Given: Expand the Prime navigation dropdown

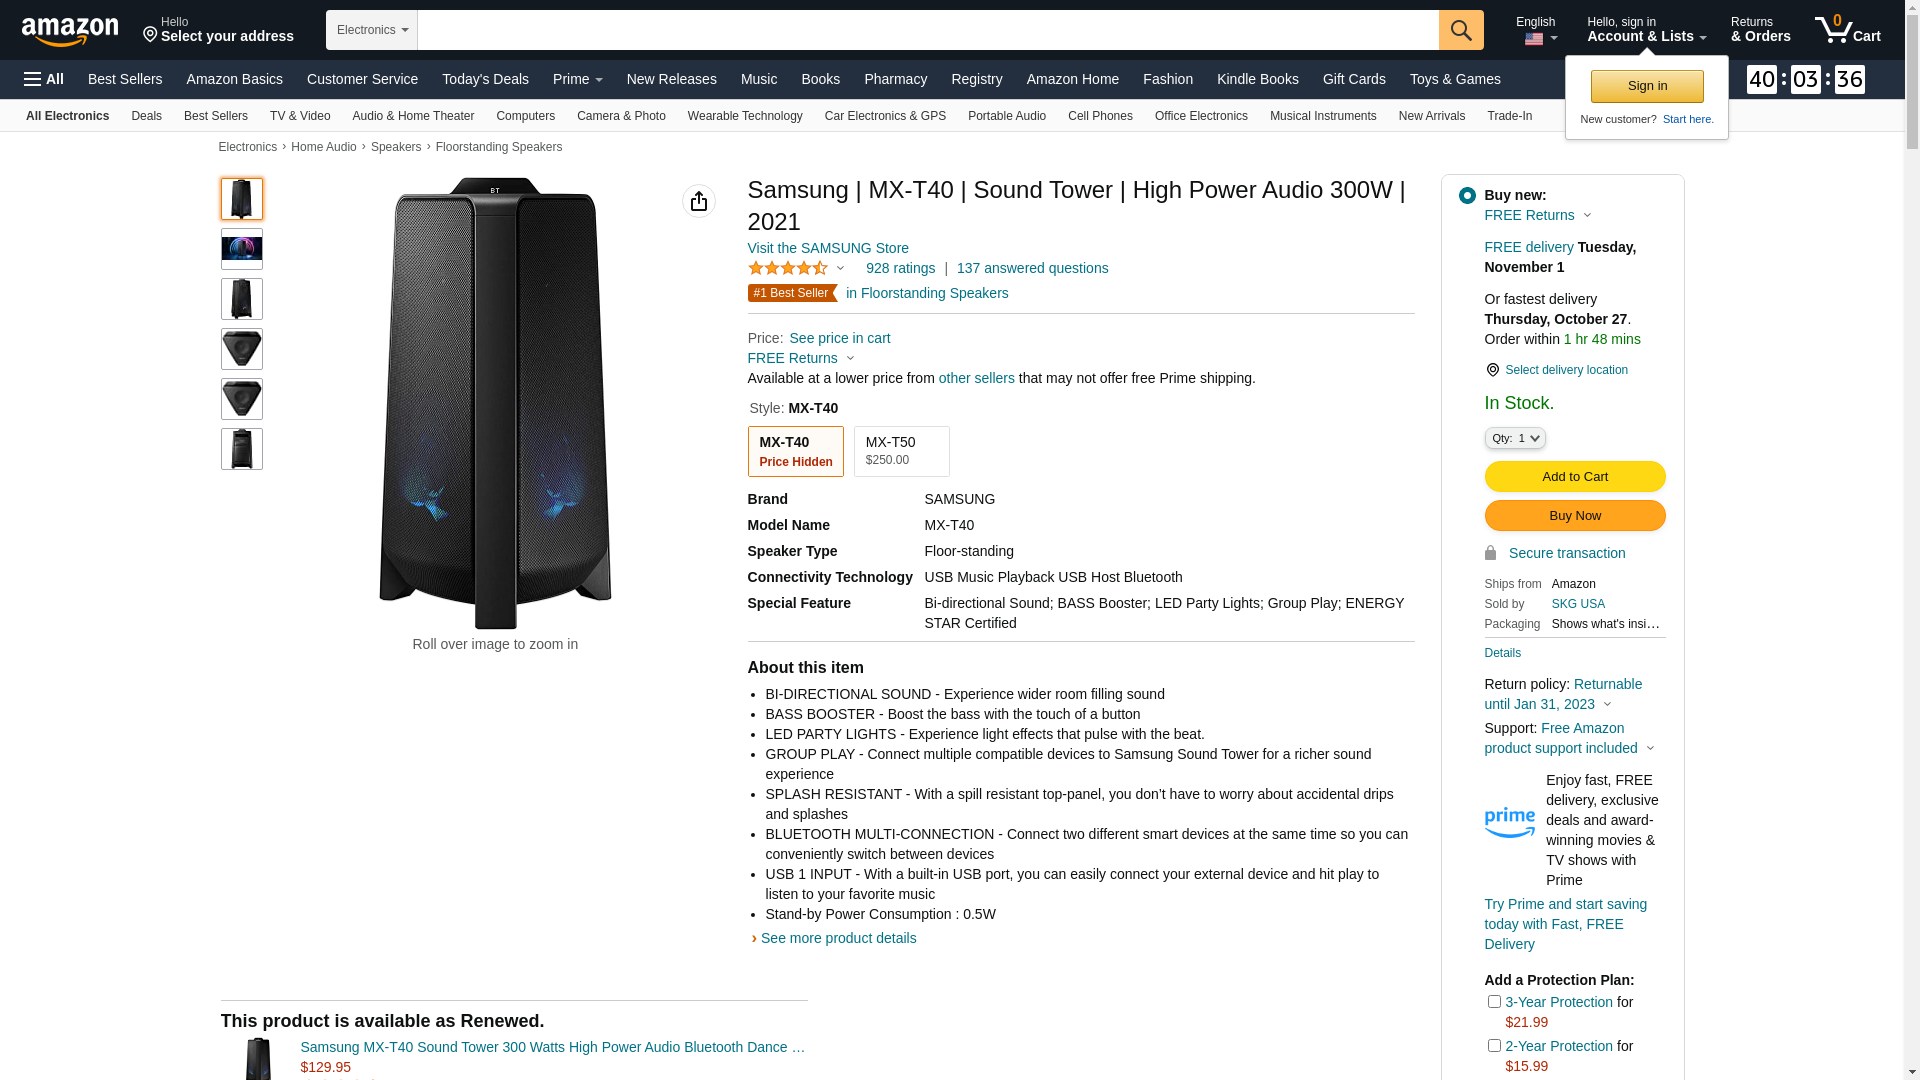Looking at the screenshot, I should (x=578, y=79).
